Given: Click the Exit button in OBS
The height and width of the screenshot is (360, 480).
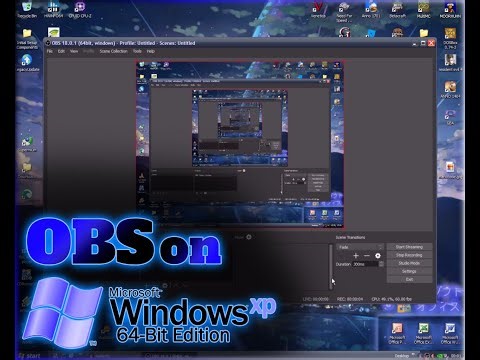Looking at the screenshot, I should [409, 279].
